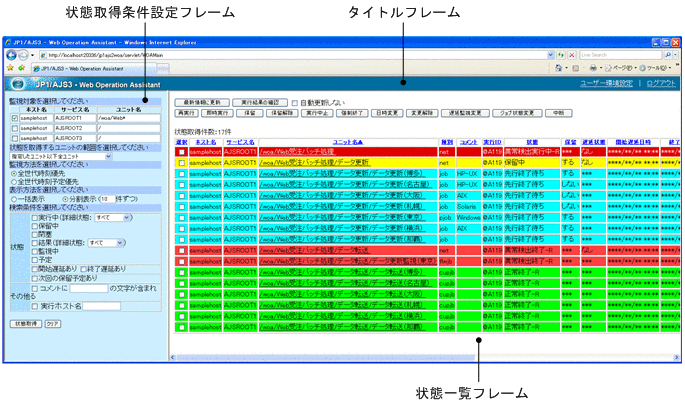Open the Favorites Center star icon
The height and width of the screenshot is (405, 685).
10,68
